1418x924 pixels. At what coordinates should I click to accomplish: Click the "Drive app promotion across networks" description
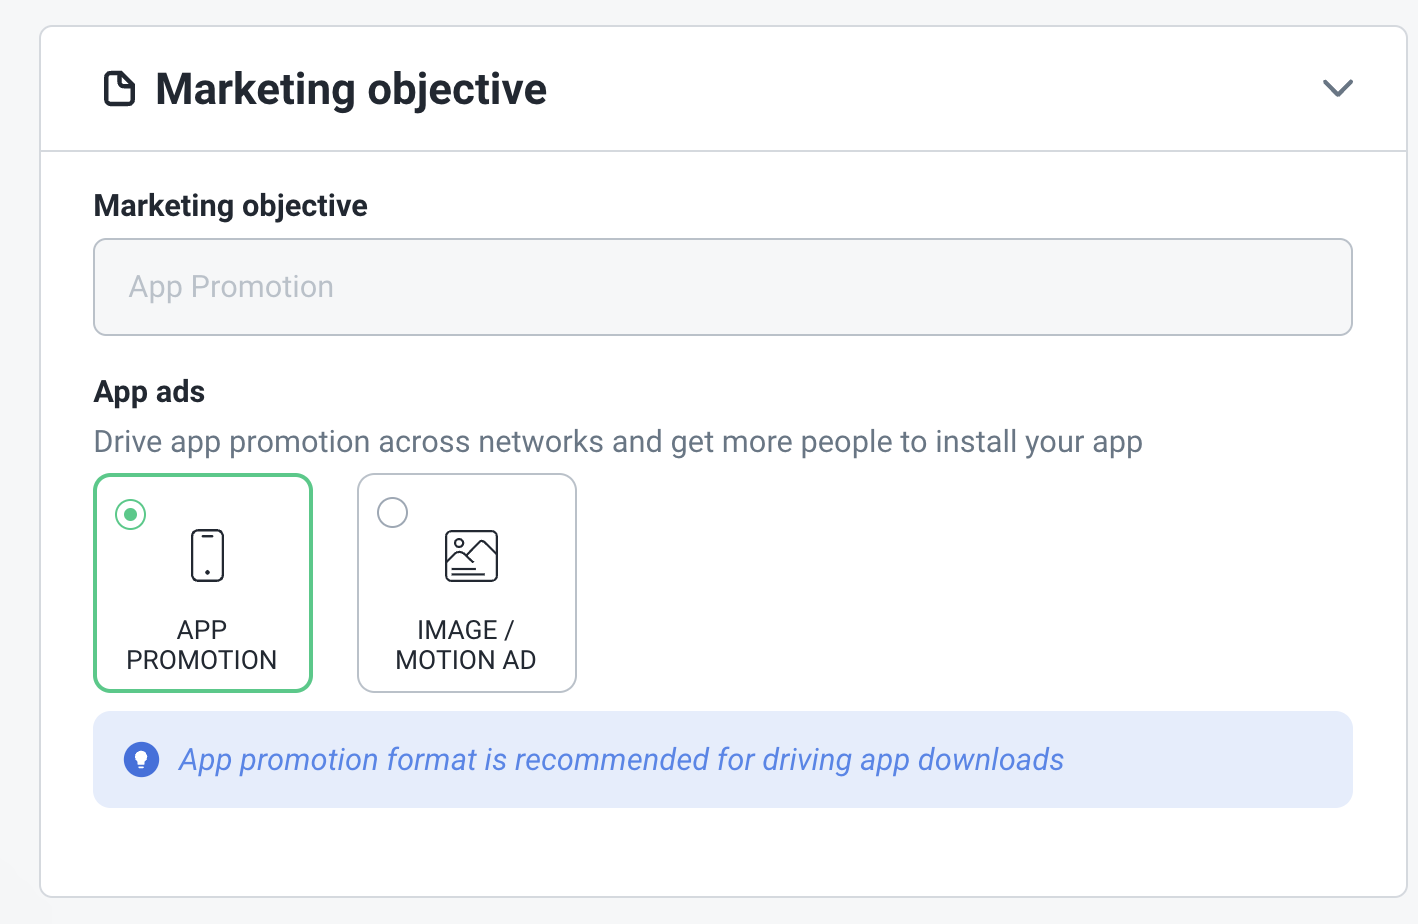pyautogui.click(x=618, y=442)
